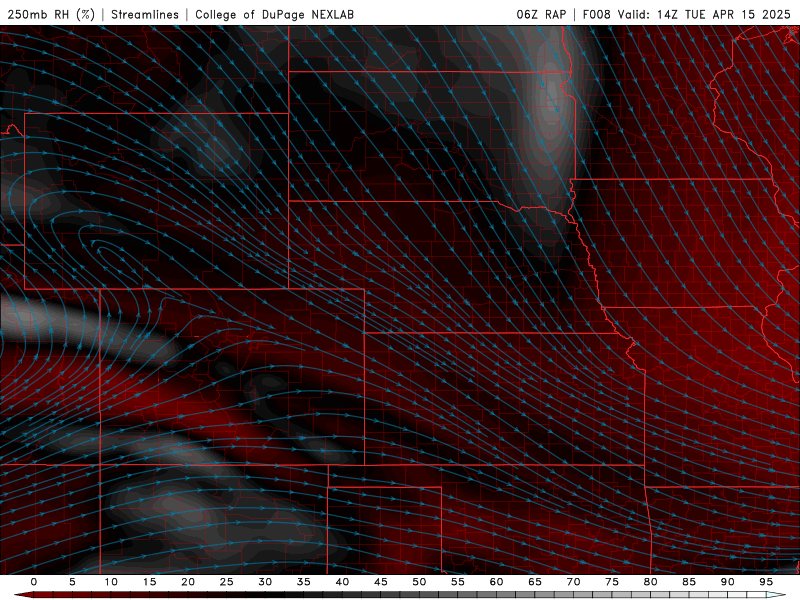800x600 pixels.
Task: Click the "95" colorbar scale label
Action: [766, 582]
